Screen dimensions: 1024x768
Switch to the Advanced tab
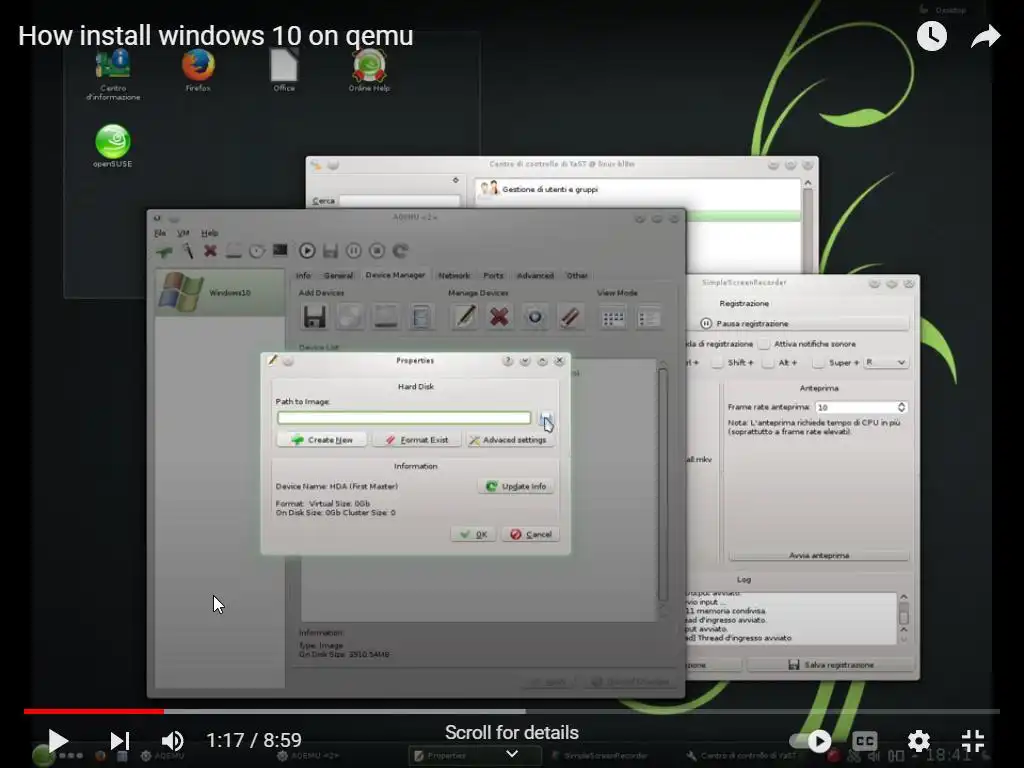point(535,276)
